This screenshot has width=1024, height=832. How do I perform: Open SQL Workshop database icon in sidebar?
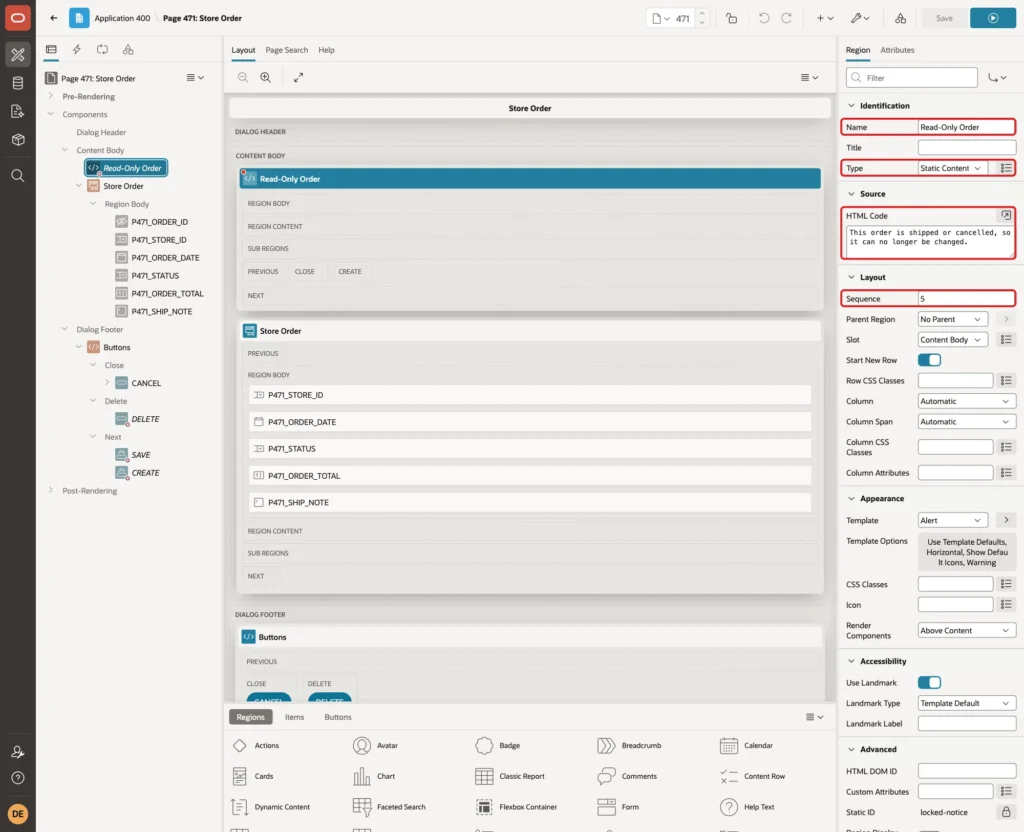click(18, 83)
